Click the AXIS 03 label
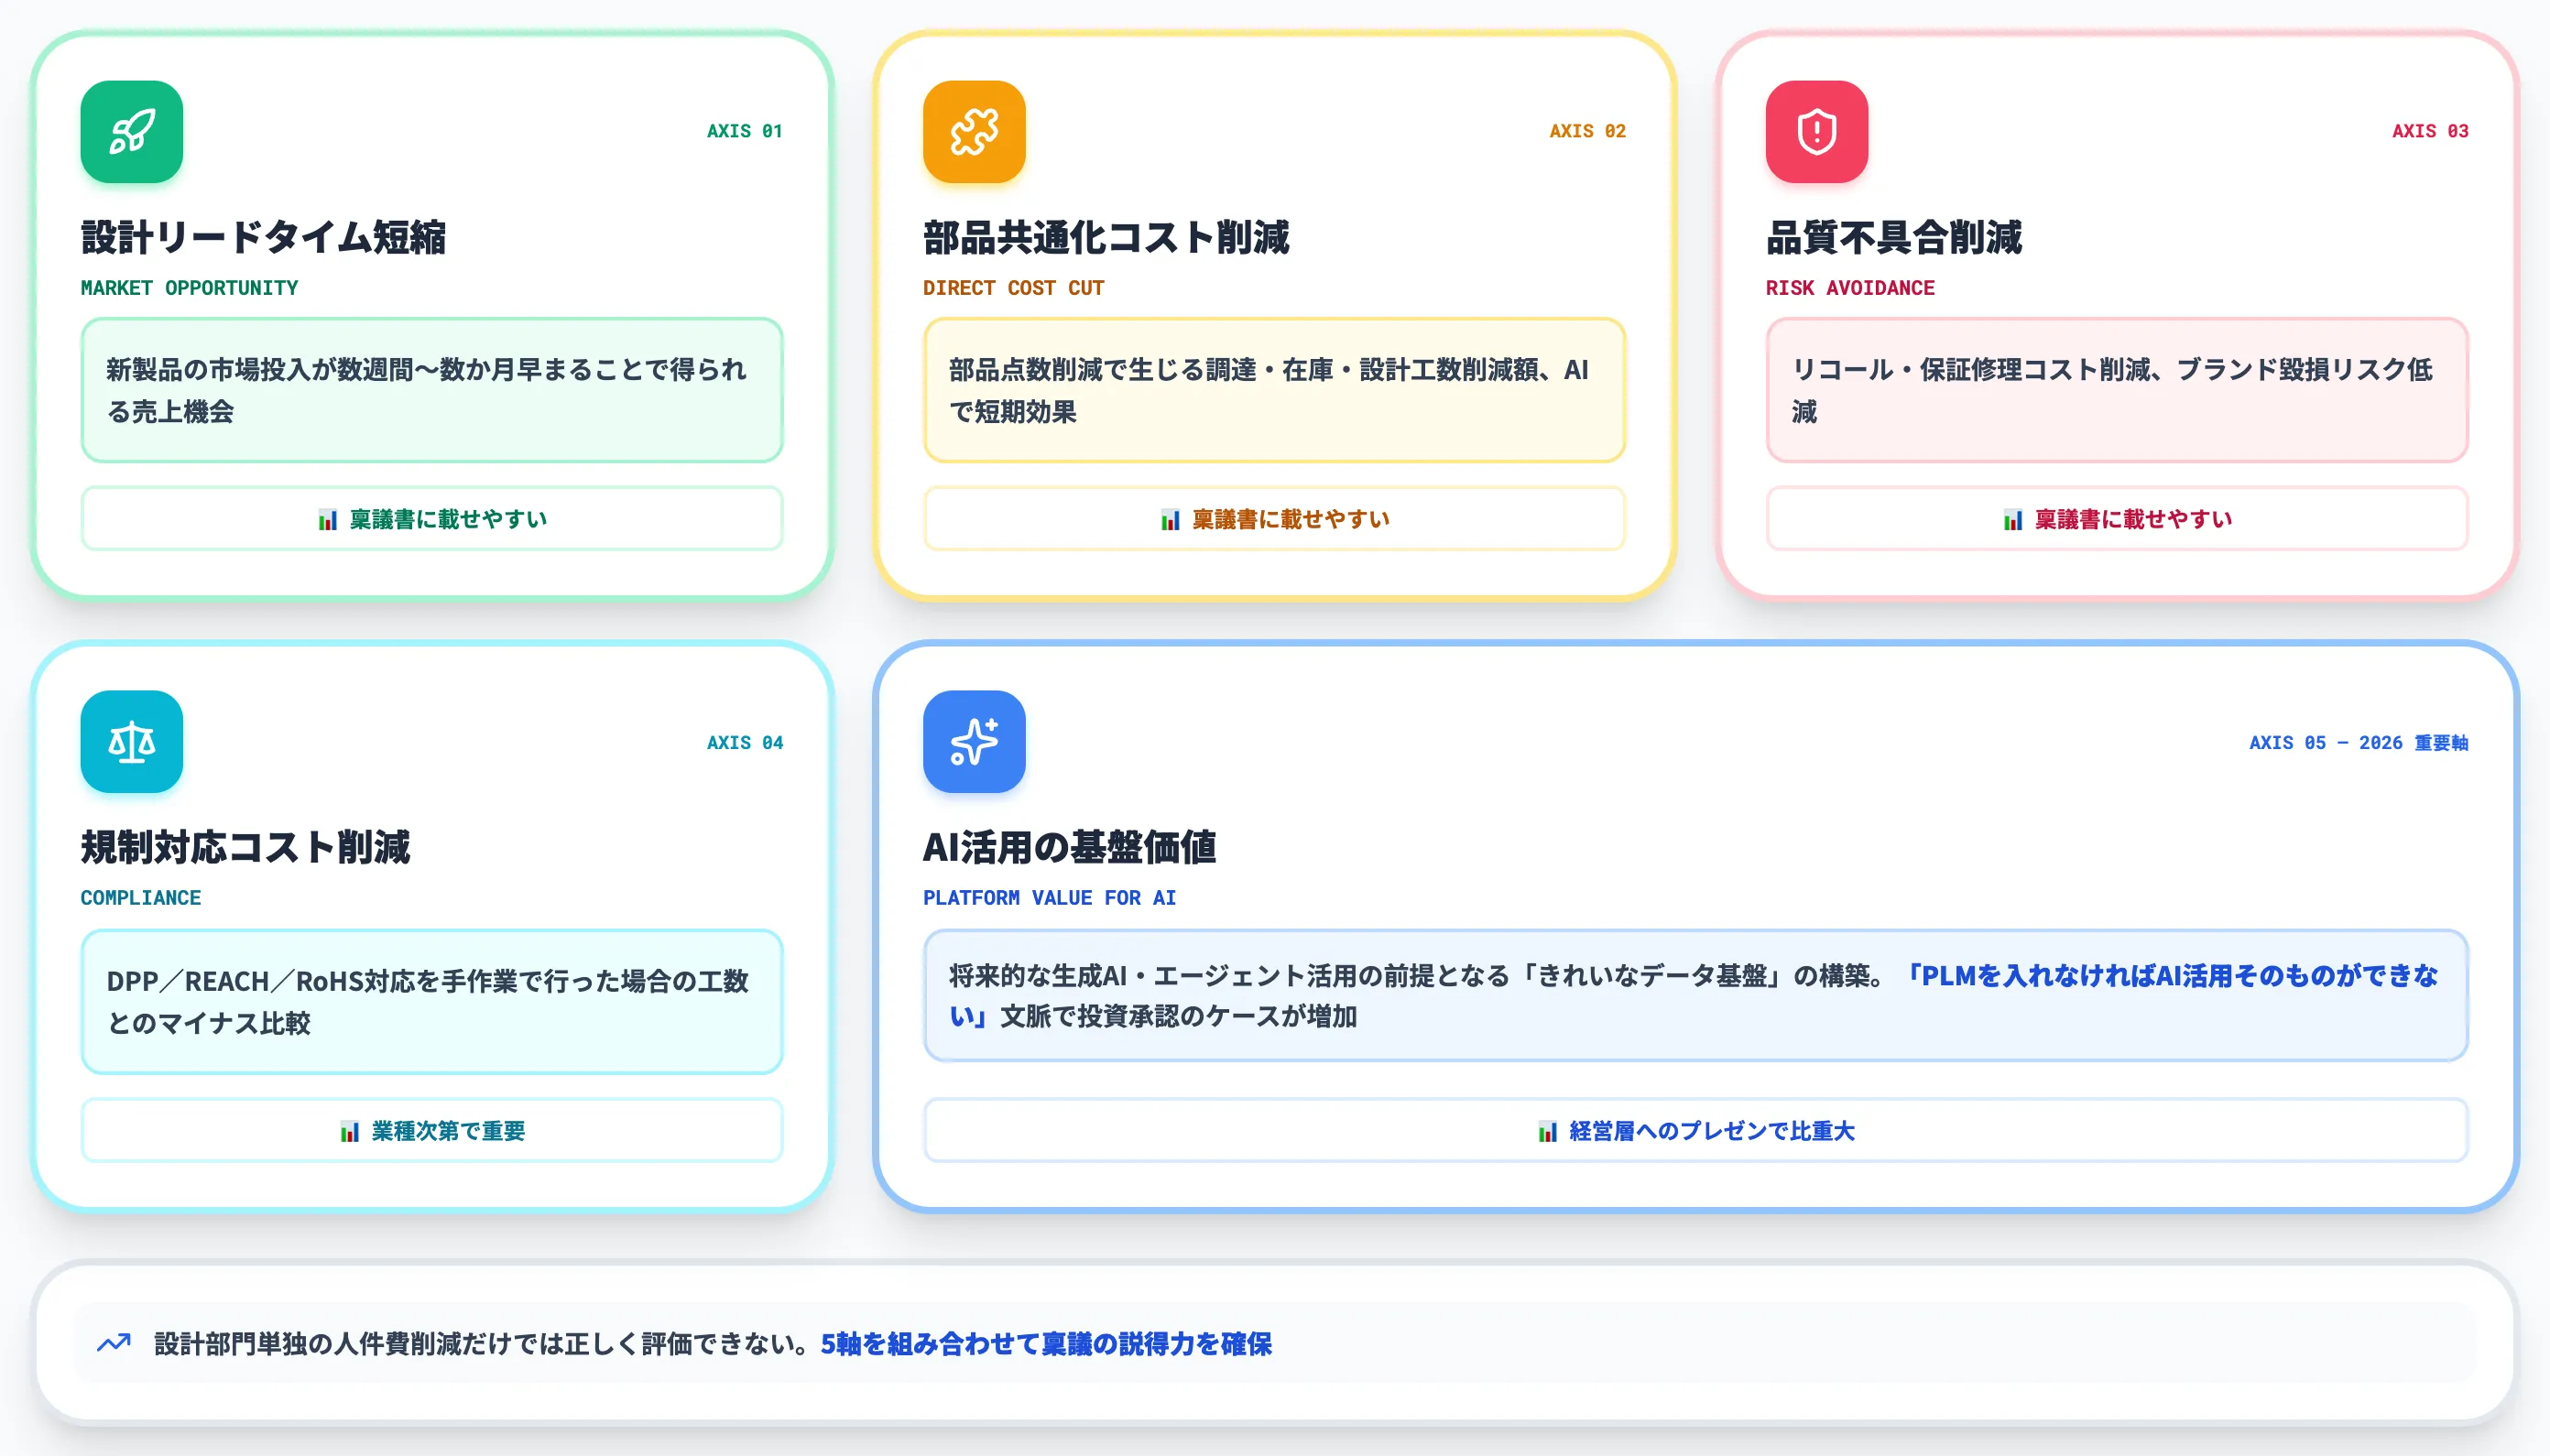The image size is (2550, 1456). point(2430,131)
